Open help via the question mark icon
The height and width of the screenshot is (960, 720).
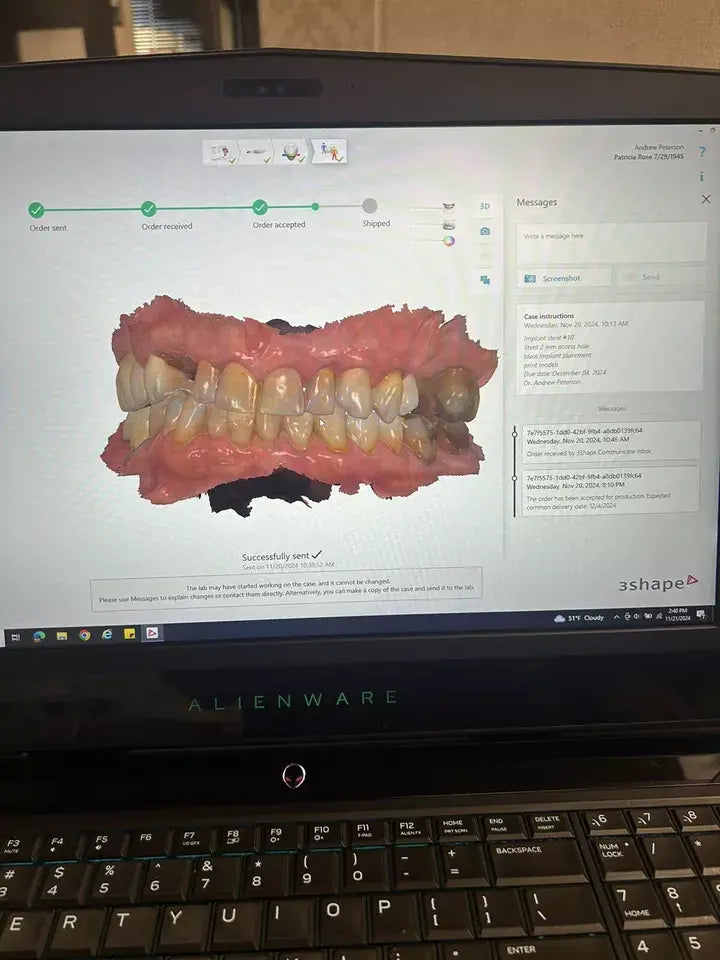coord(703,152)
